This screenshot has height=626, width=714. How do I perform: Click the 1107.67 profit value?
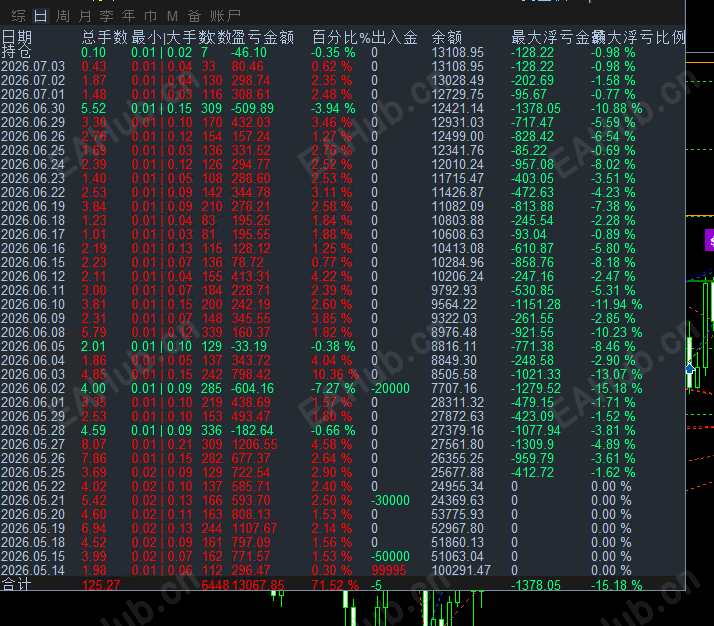(255, 529)
